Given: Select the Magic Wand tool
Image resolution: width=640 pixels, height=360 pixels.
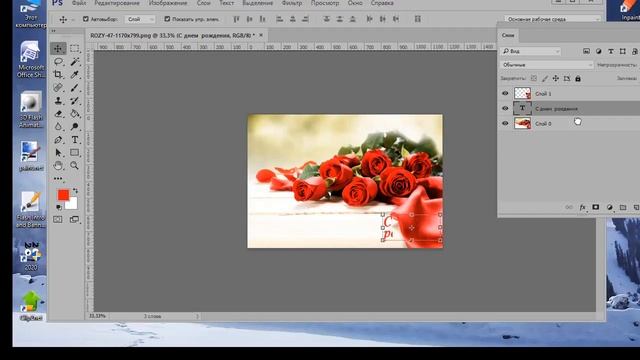Looking at the screenshot, I should 74,62.
